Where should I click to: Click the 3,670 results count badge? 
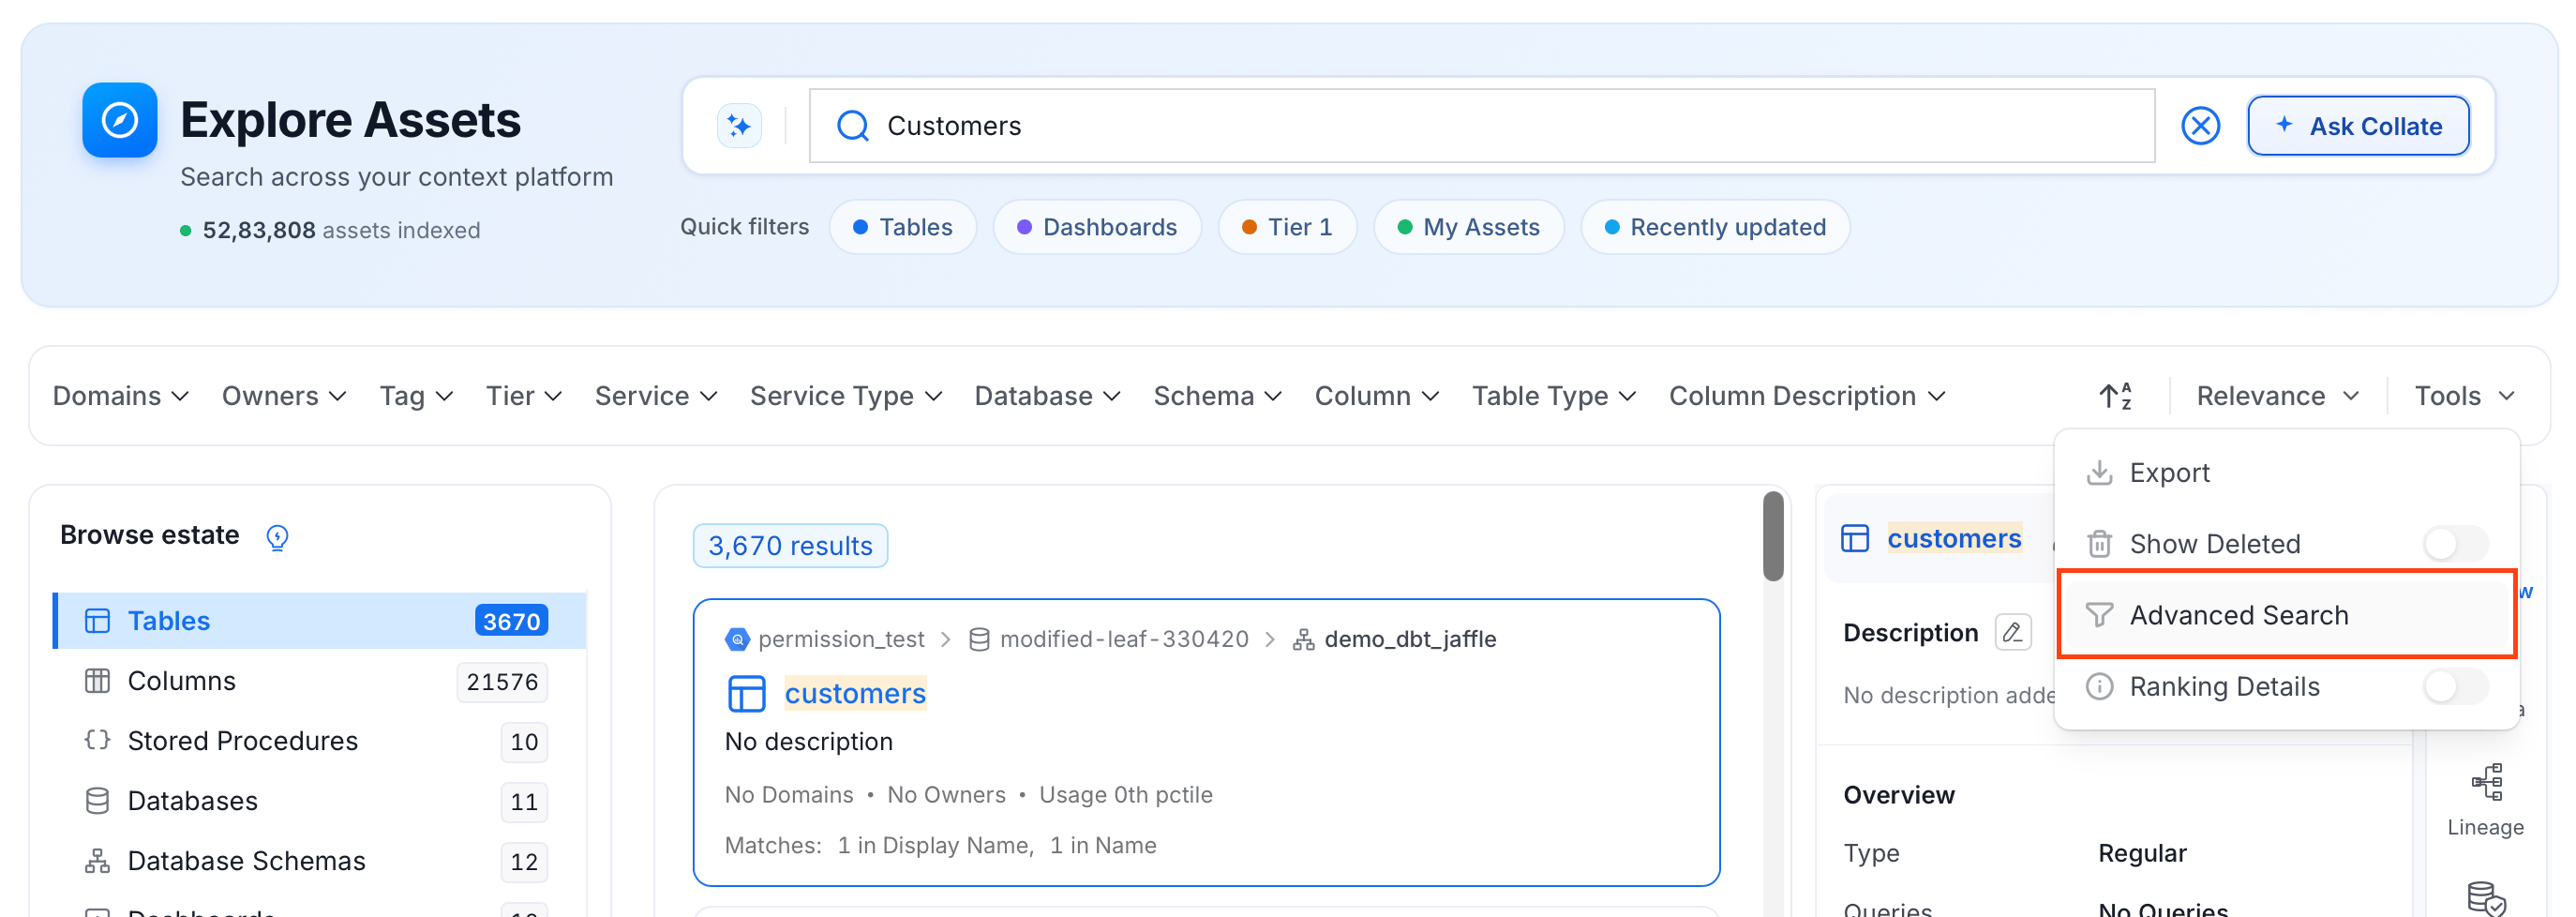click(x=790, y=546)
